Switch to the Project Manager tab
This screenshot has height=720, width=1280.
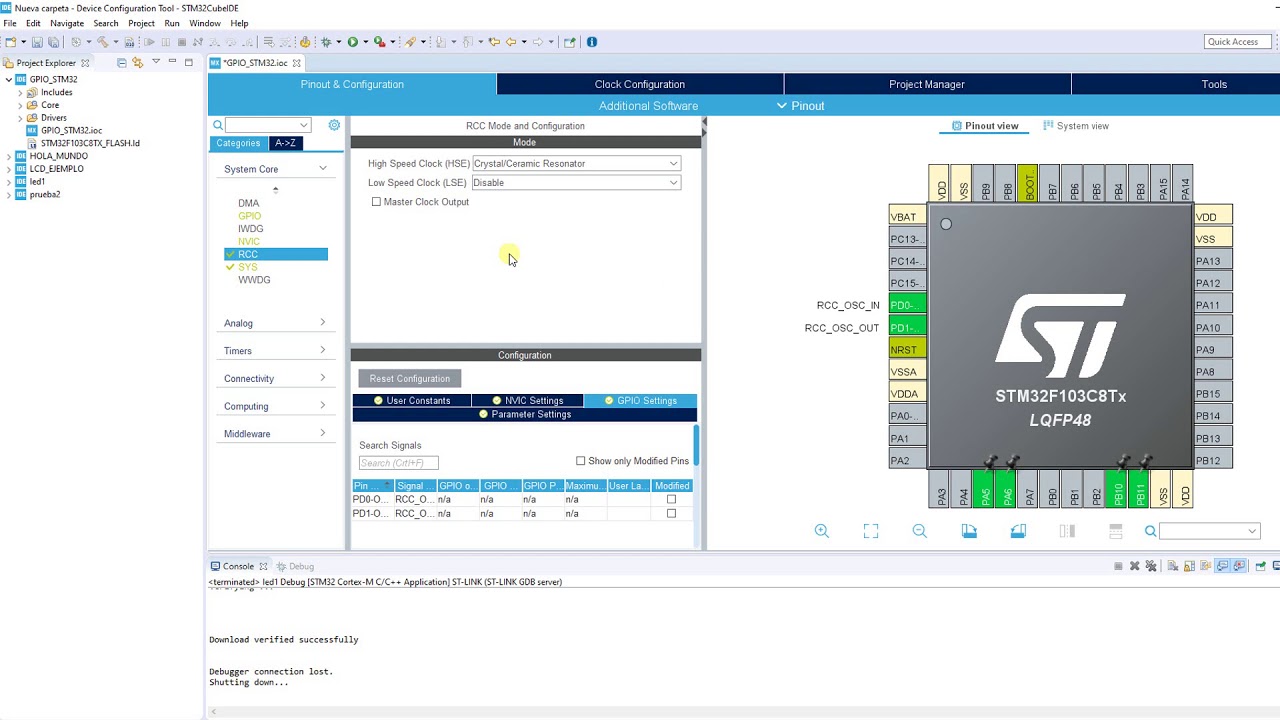tap(927, 84)
